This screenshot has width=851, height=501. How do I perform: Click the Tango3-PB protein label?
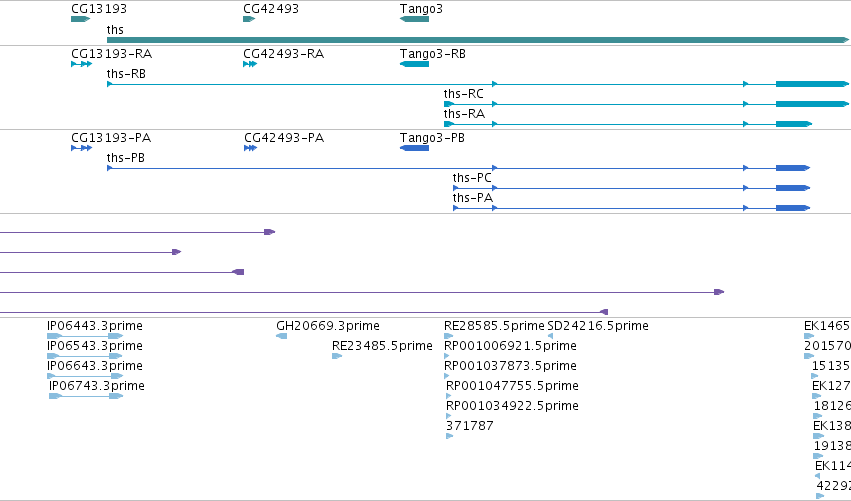[x=432, y=138]
